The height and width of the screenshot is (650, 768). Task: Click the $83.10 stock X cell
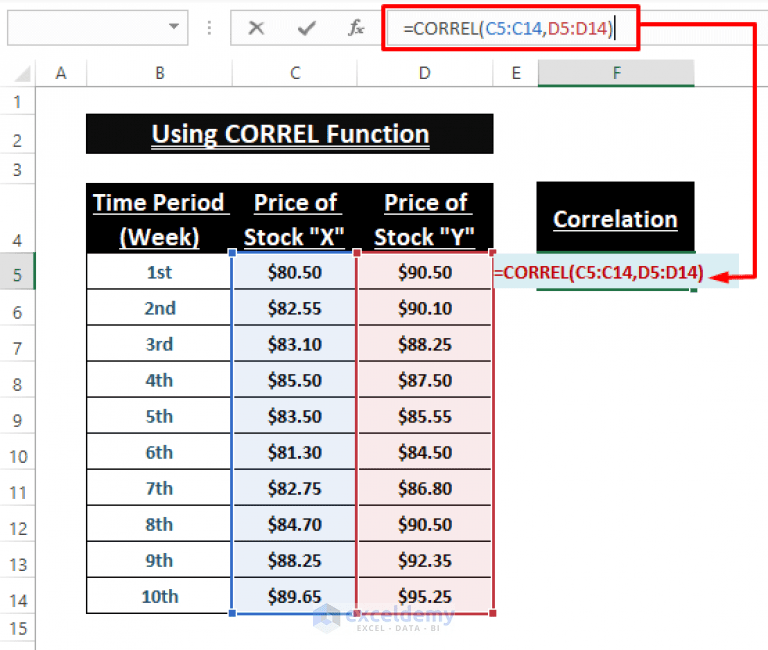tap(294, 344)
